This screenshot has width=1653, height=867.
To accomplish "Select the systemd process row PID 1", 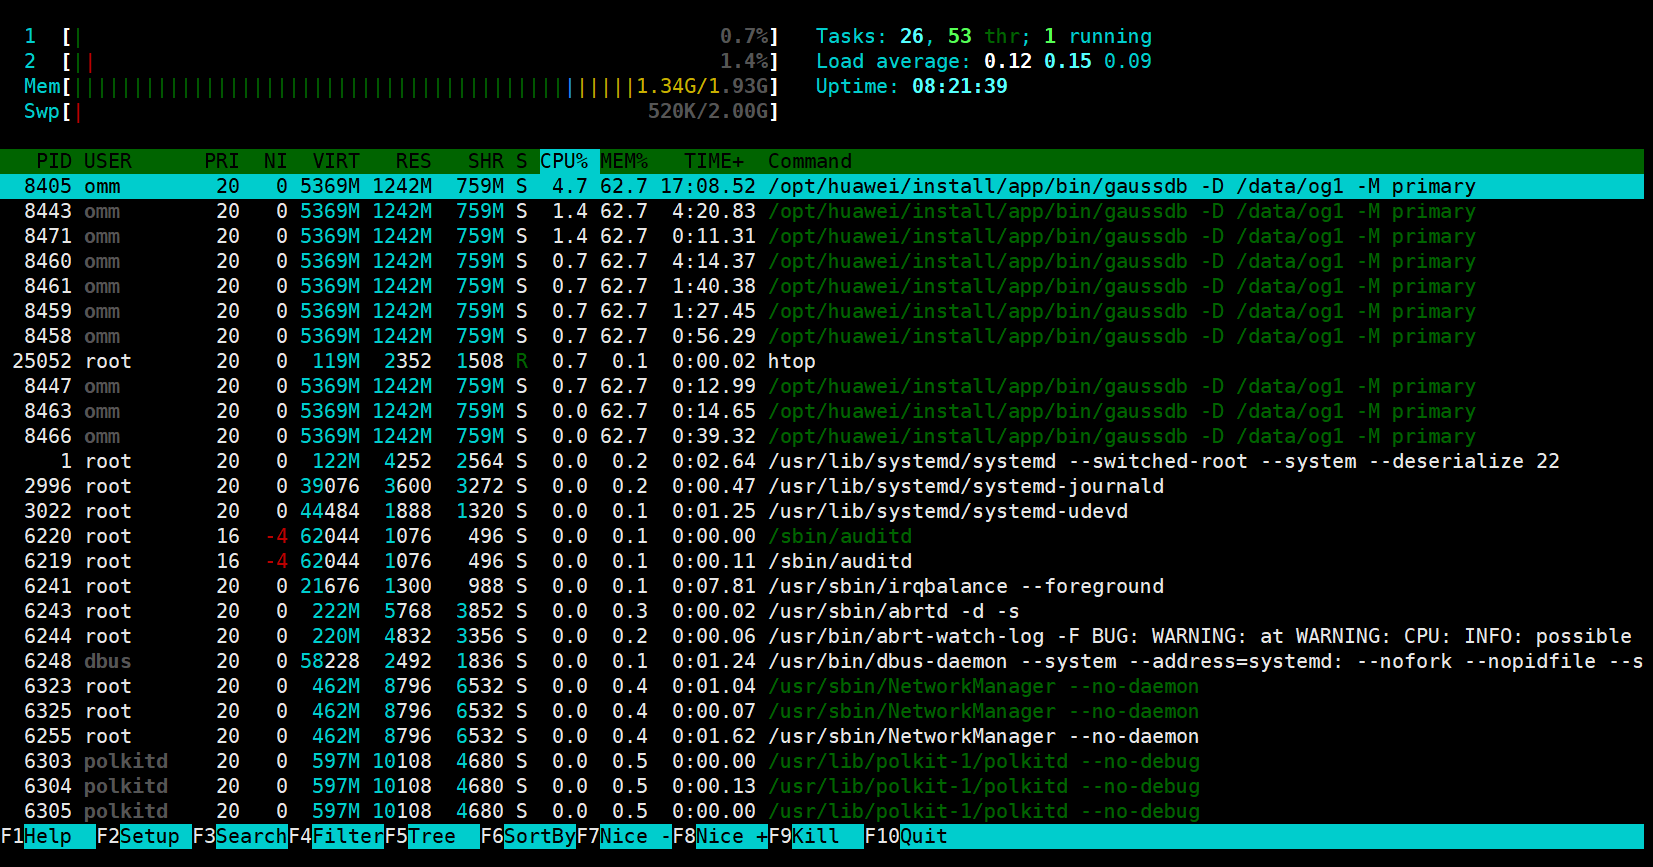I will tap(822, 461).
